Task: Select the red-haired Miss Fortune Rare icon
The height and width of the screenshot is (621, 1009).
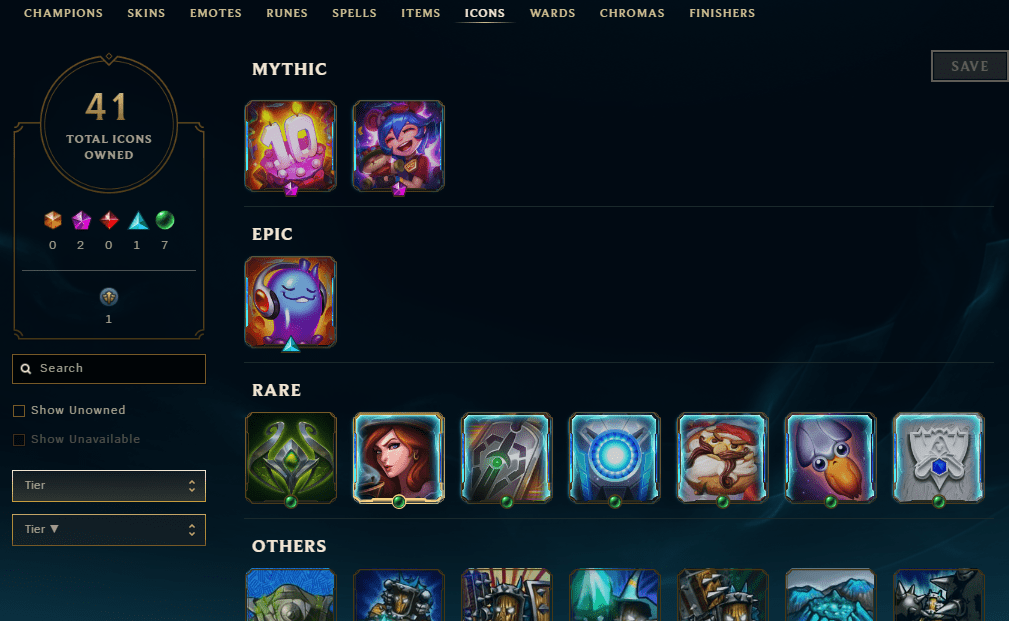Action: coord(398,458)
